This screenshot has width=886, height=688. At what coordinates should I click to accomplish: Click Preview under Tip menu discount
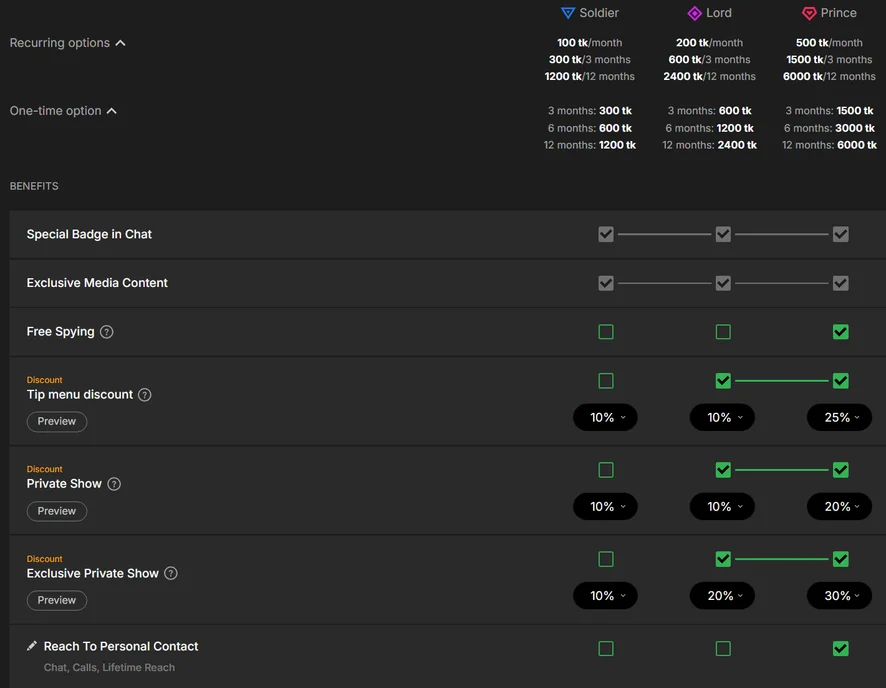[57, 422]
